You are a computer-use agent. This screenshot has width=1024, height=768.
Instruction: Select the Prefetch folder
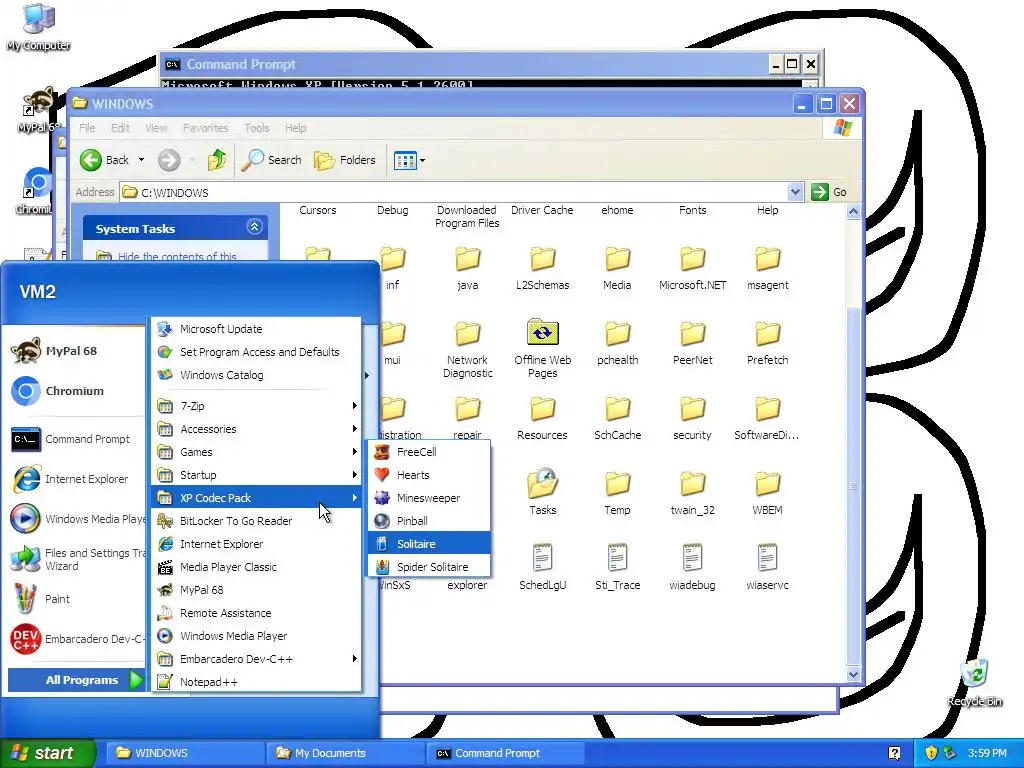pyautogui.click(x=767, y=344)
